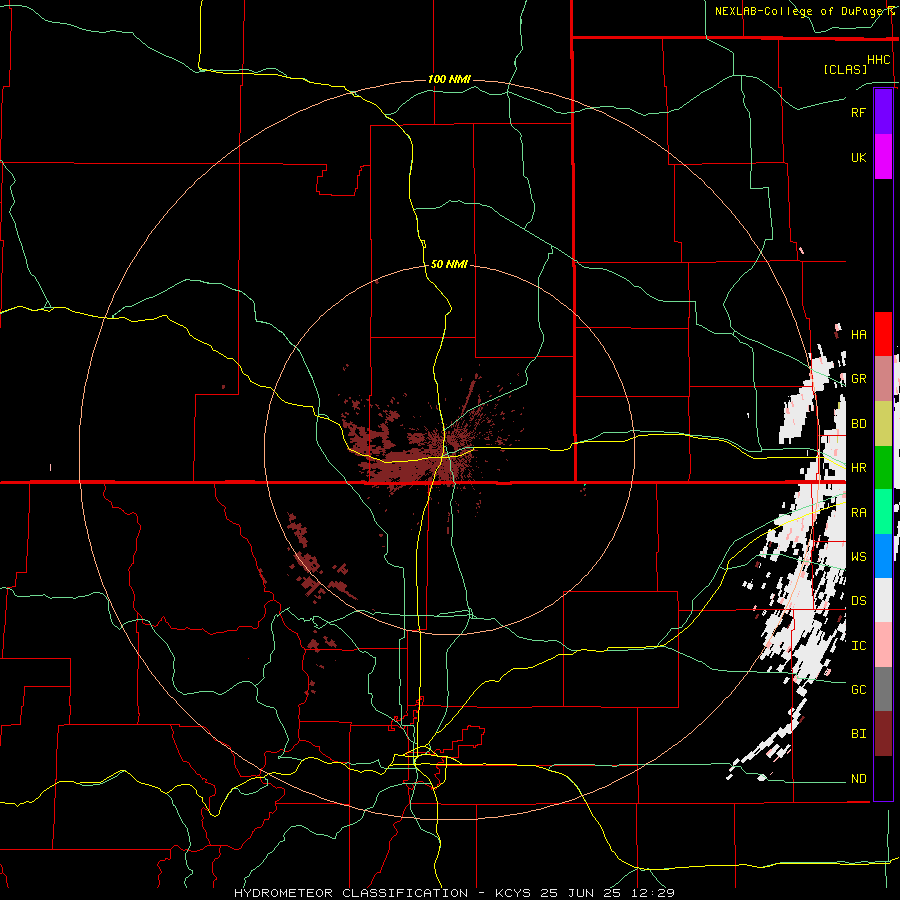This screenshot has height=900, width=900.
Task: Click the 'UK' legend label
Action: click(858, 158)
